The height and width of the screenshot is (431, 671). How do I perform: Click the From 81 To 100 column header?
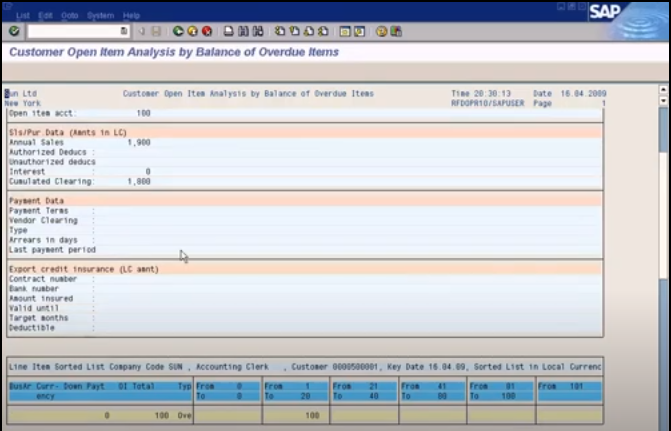click(x=501, y=391)
